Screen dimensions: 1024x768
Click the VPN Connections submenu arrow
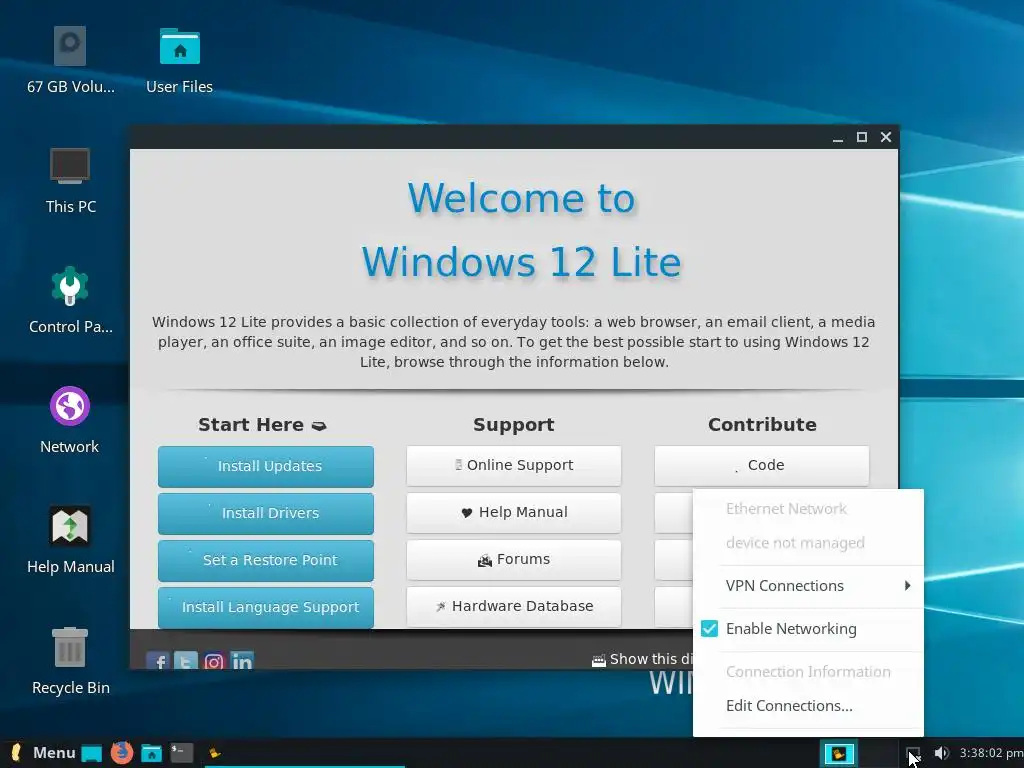click(x=907, y=586)
